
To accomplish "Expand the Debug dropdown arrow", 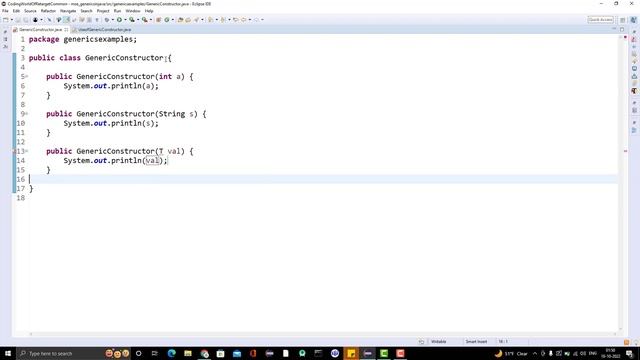I will [x=112, y=20].
